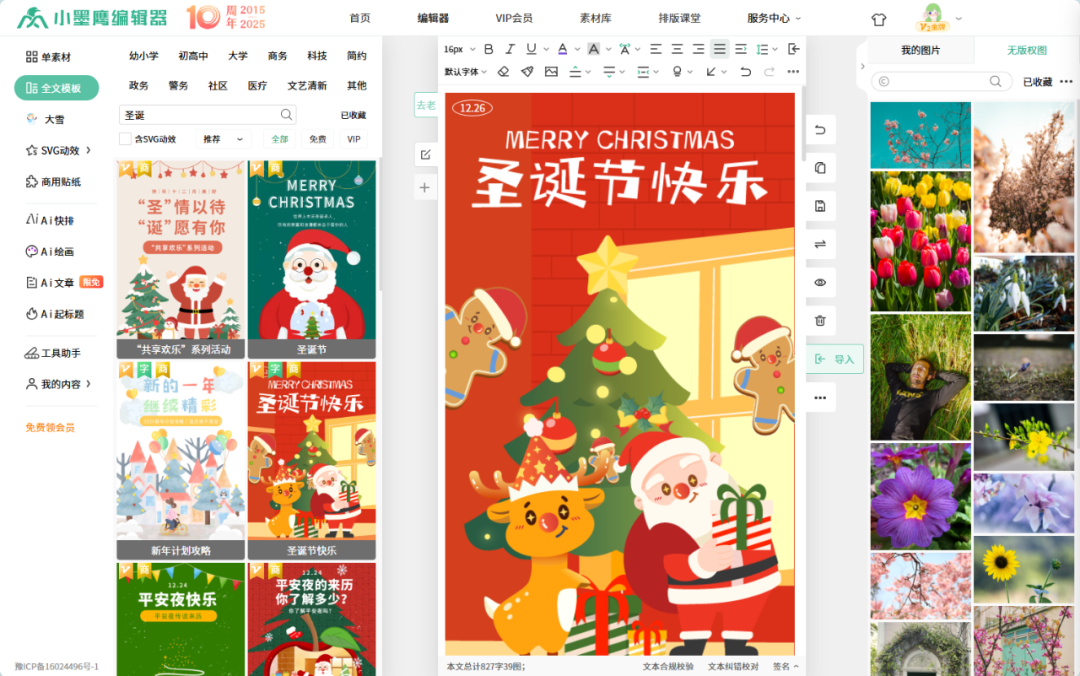Click trash delete icon beside canvas

click(820, 320)
